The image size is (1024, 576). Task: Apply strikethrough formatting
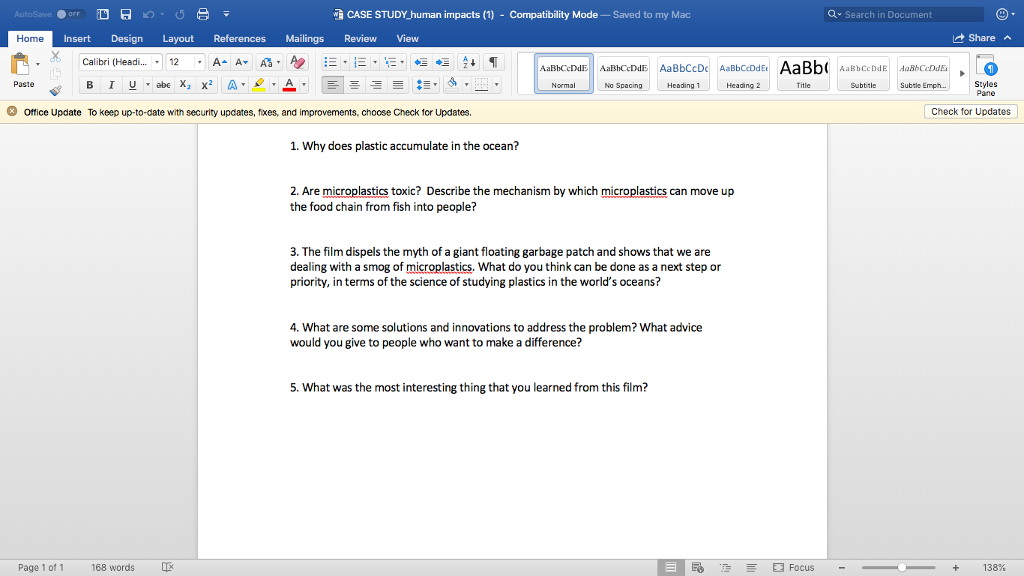tap(163, 85)
